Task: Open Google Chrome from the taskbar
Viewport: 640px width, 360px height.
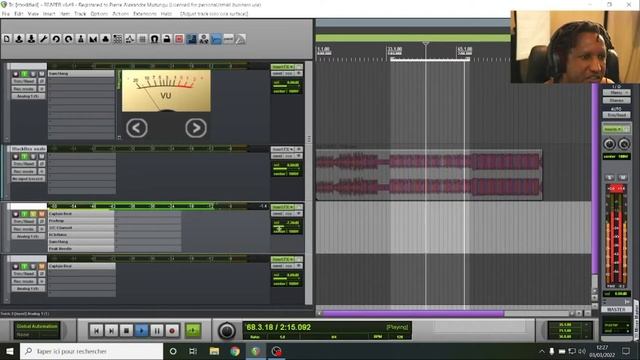Action: click(235, 351)
